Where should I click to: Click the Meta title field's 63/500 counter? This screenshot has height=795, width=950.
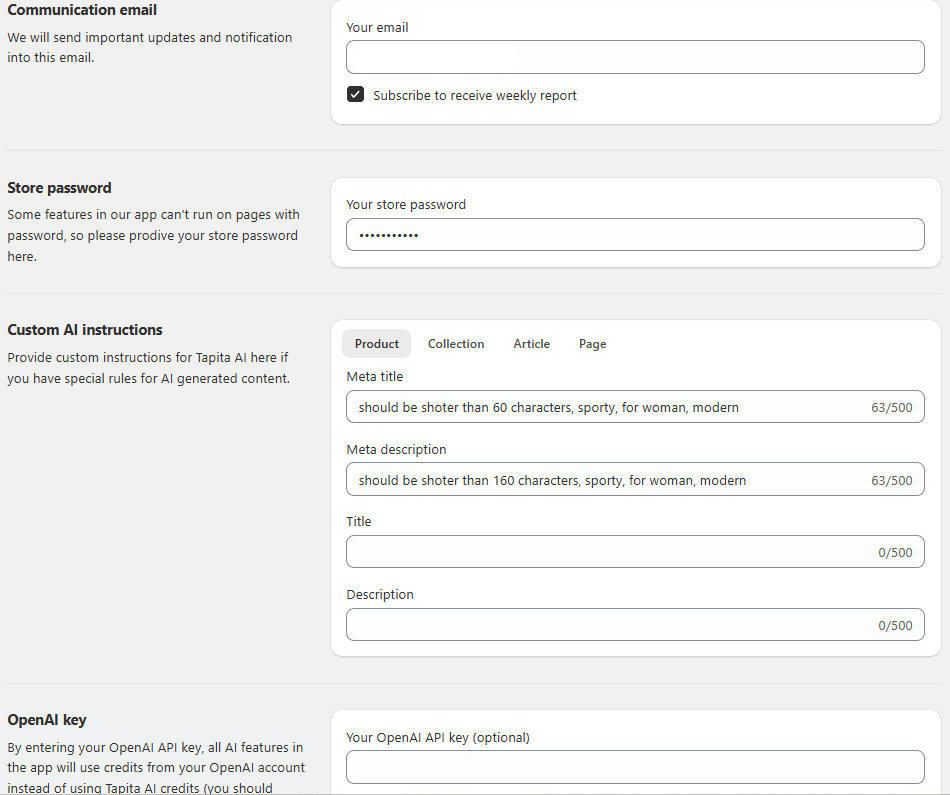pyautogui.click(x=892, y=408)
